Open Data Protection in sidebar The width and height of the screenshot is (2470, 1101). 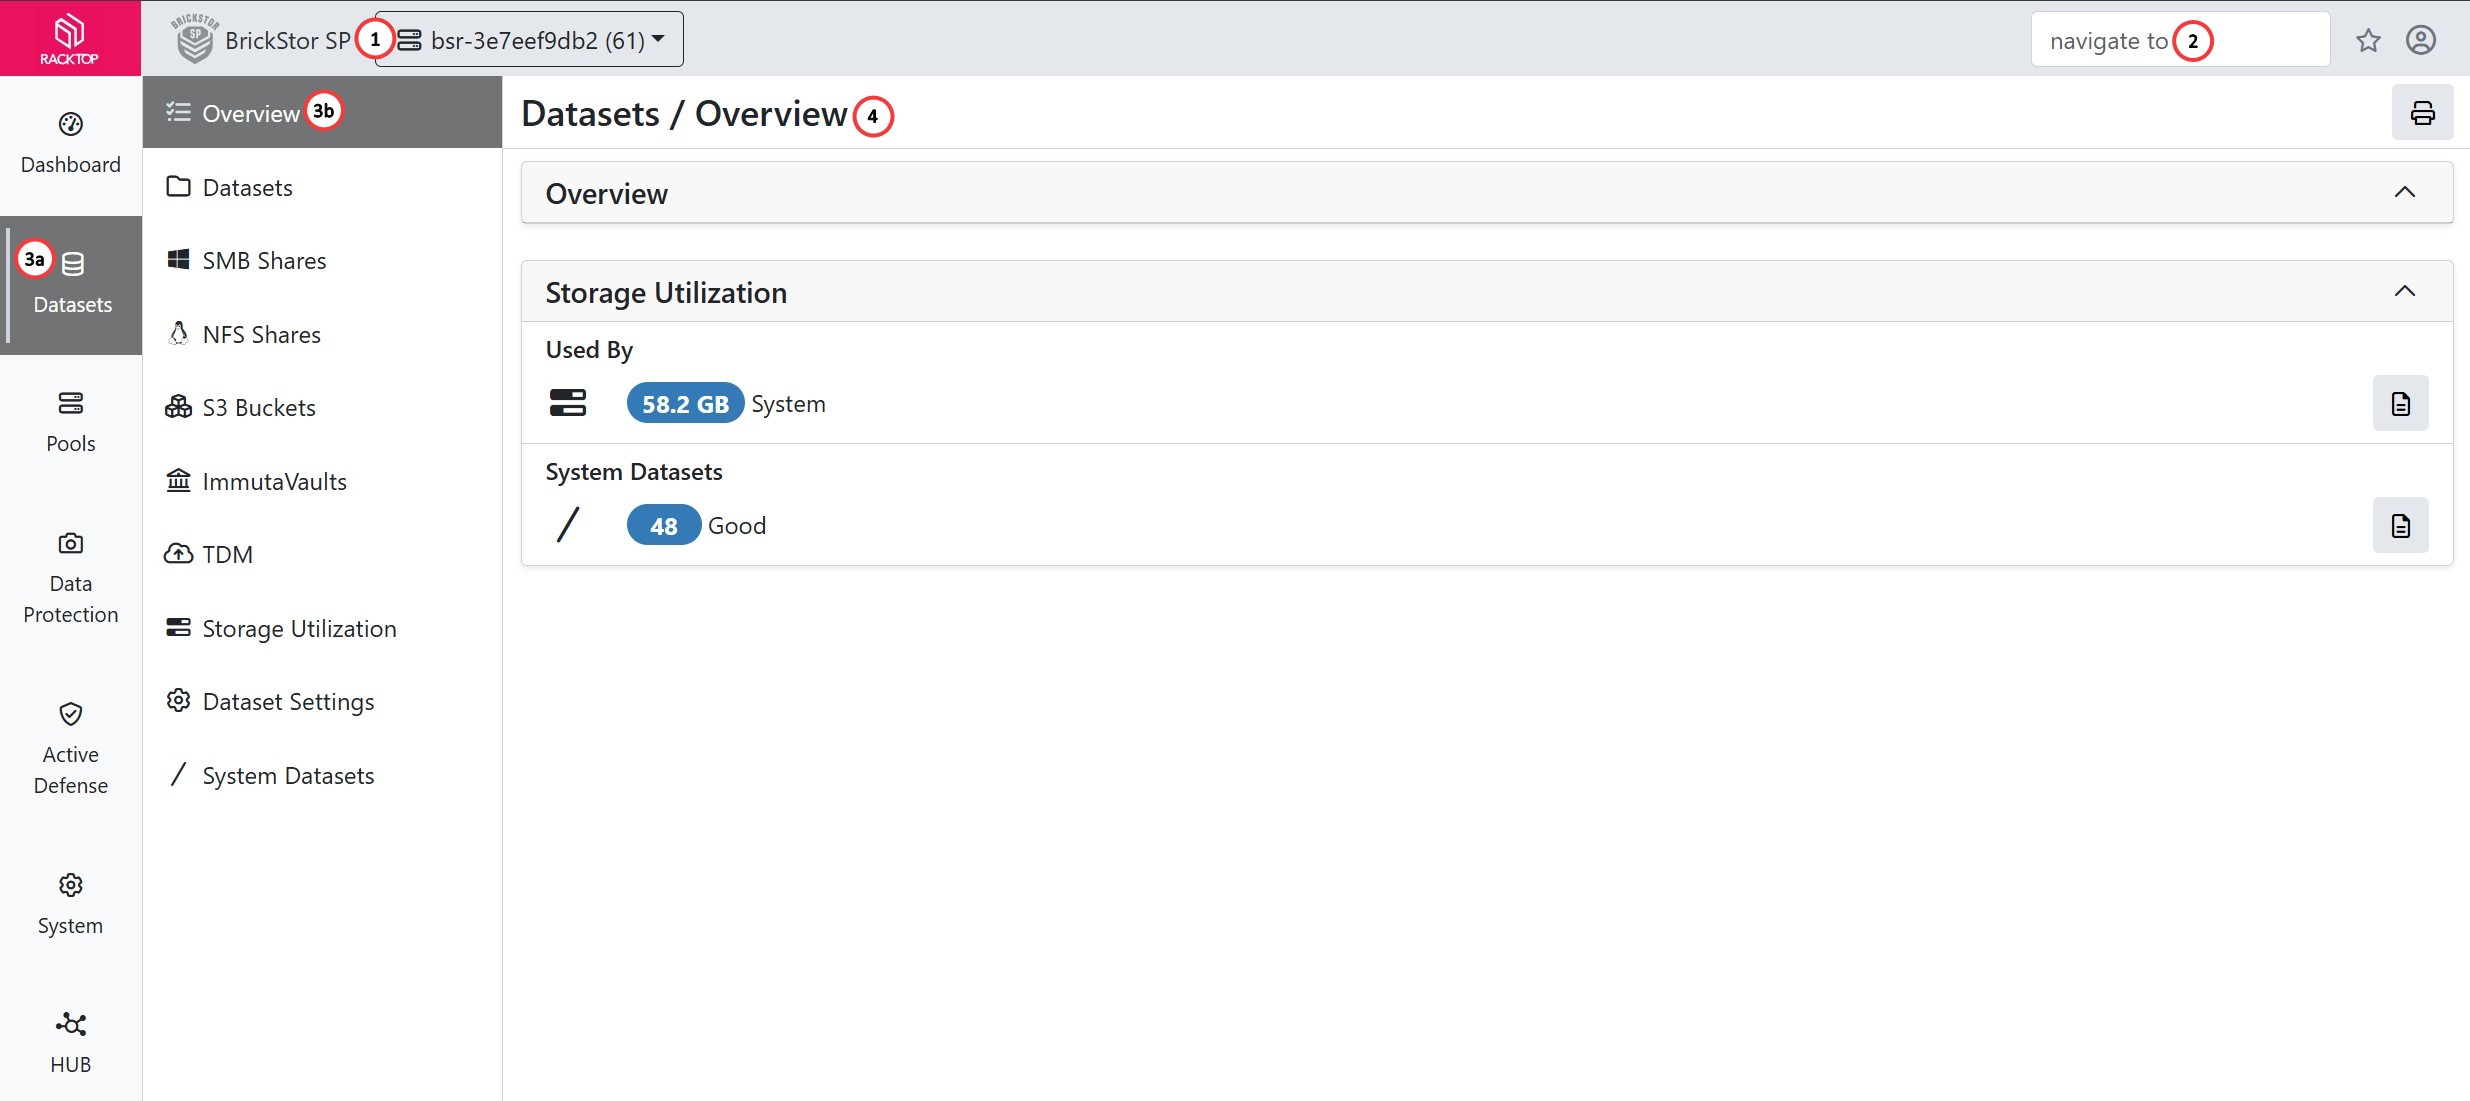tap(70, 578)
